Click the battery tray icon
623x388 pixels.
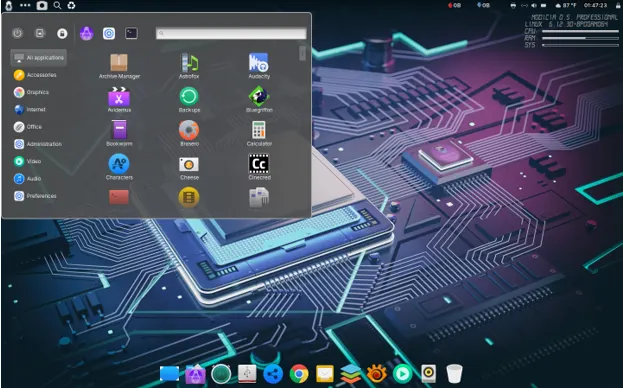(x=544, y=6)
